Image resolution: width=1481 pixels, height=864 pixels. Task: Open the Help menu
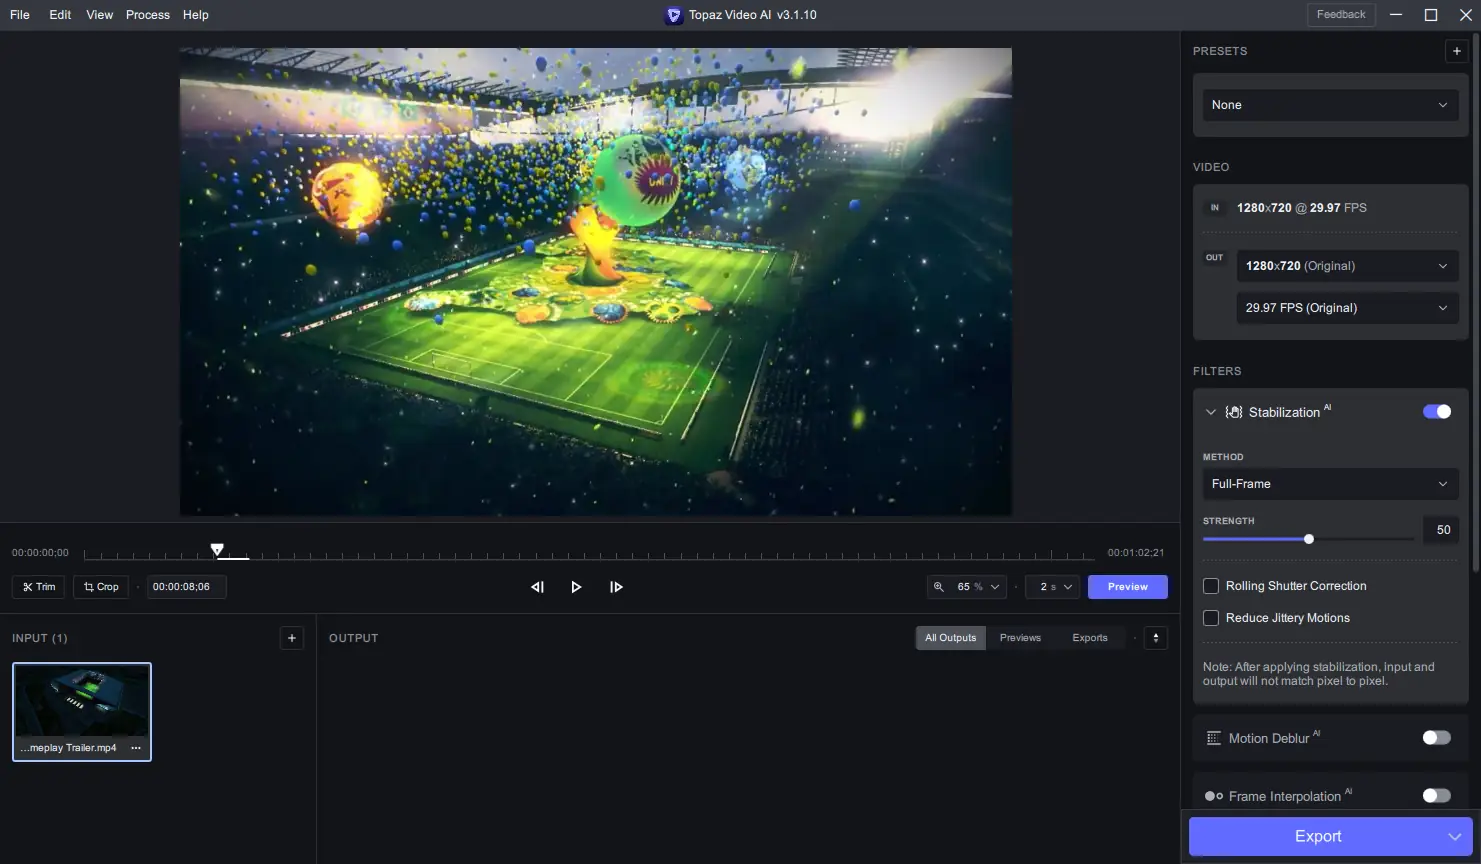[x=196, y=15]
